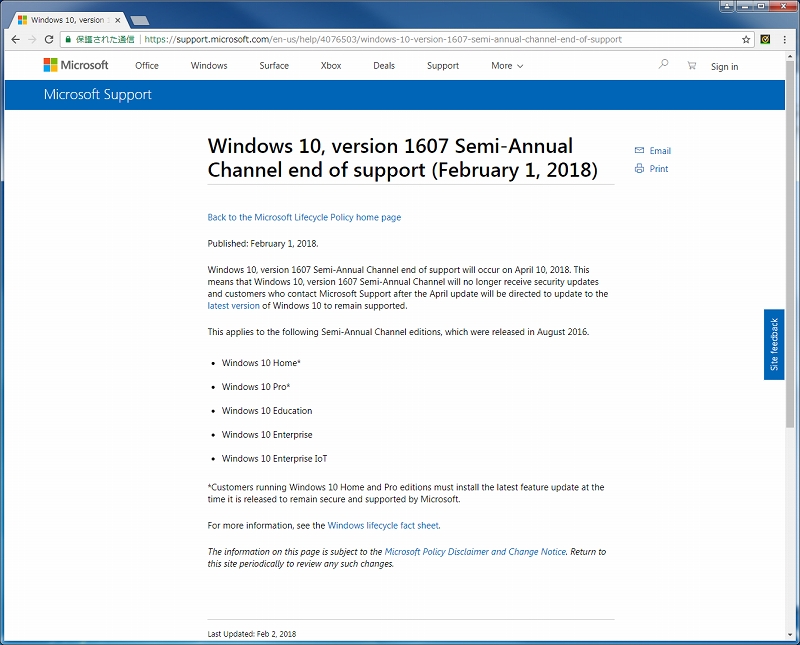This screenshot has width=800, height=645.
Task: Click the Print link text
Action: 659,168
